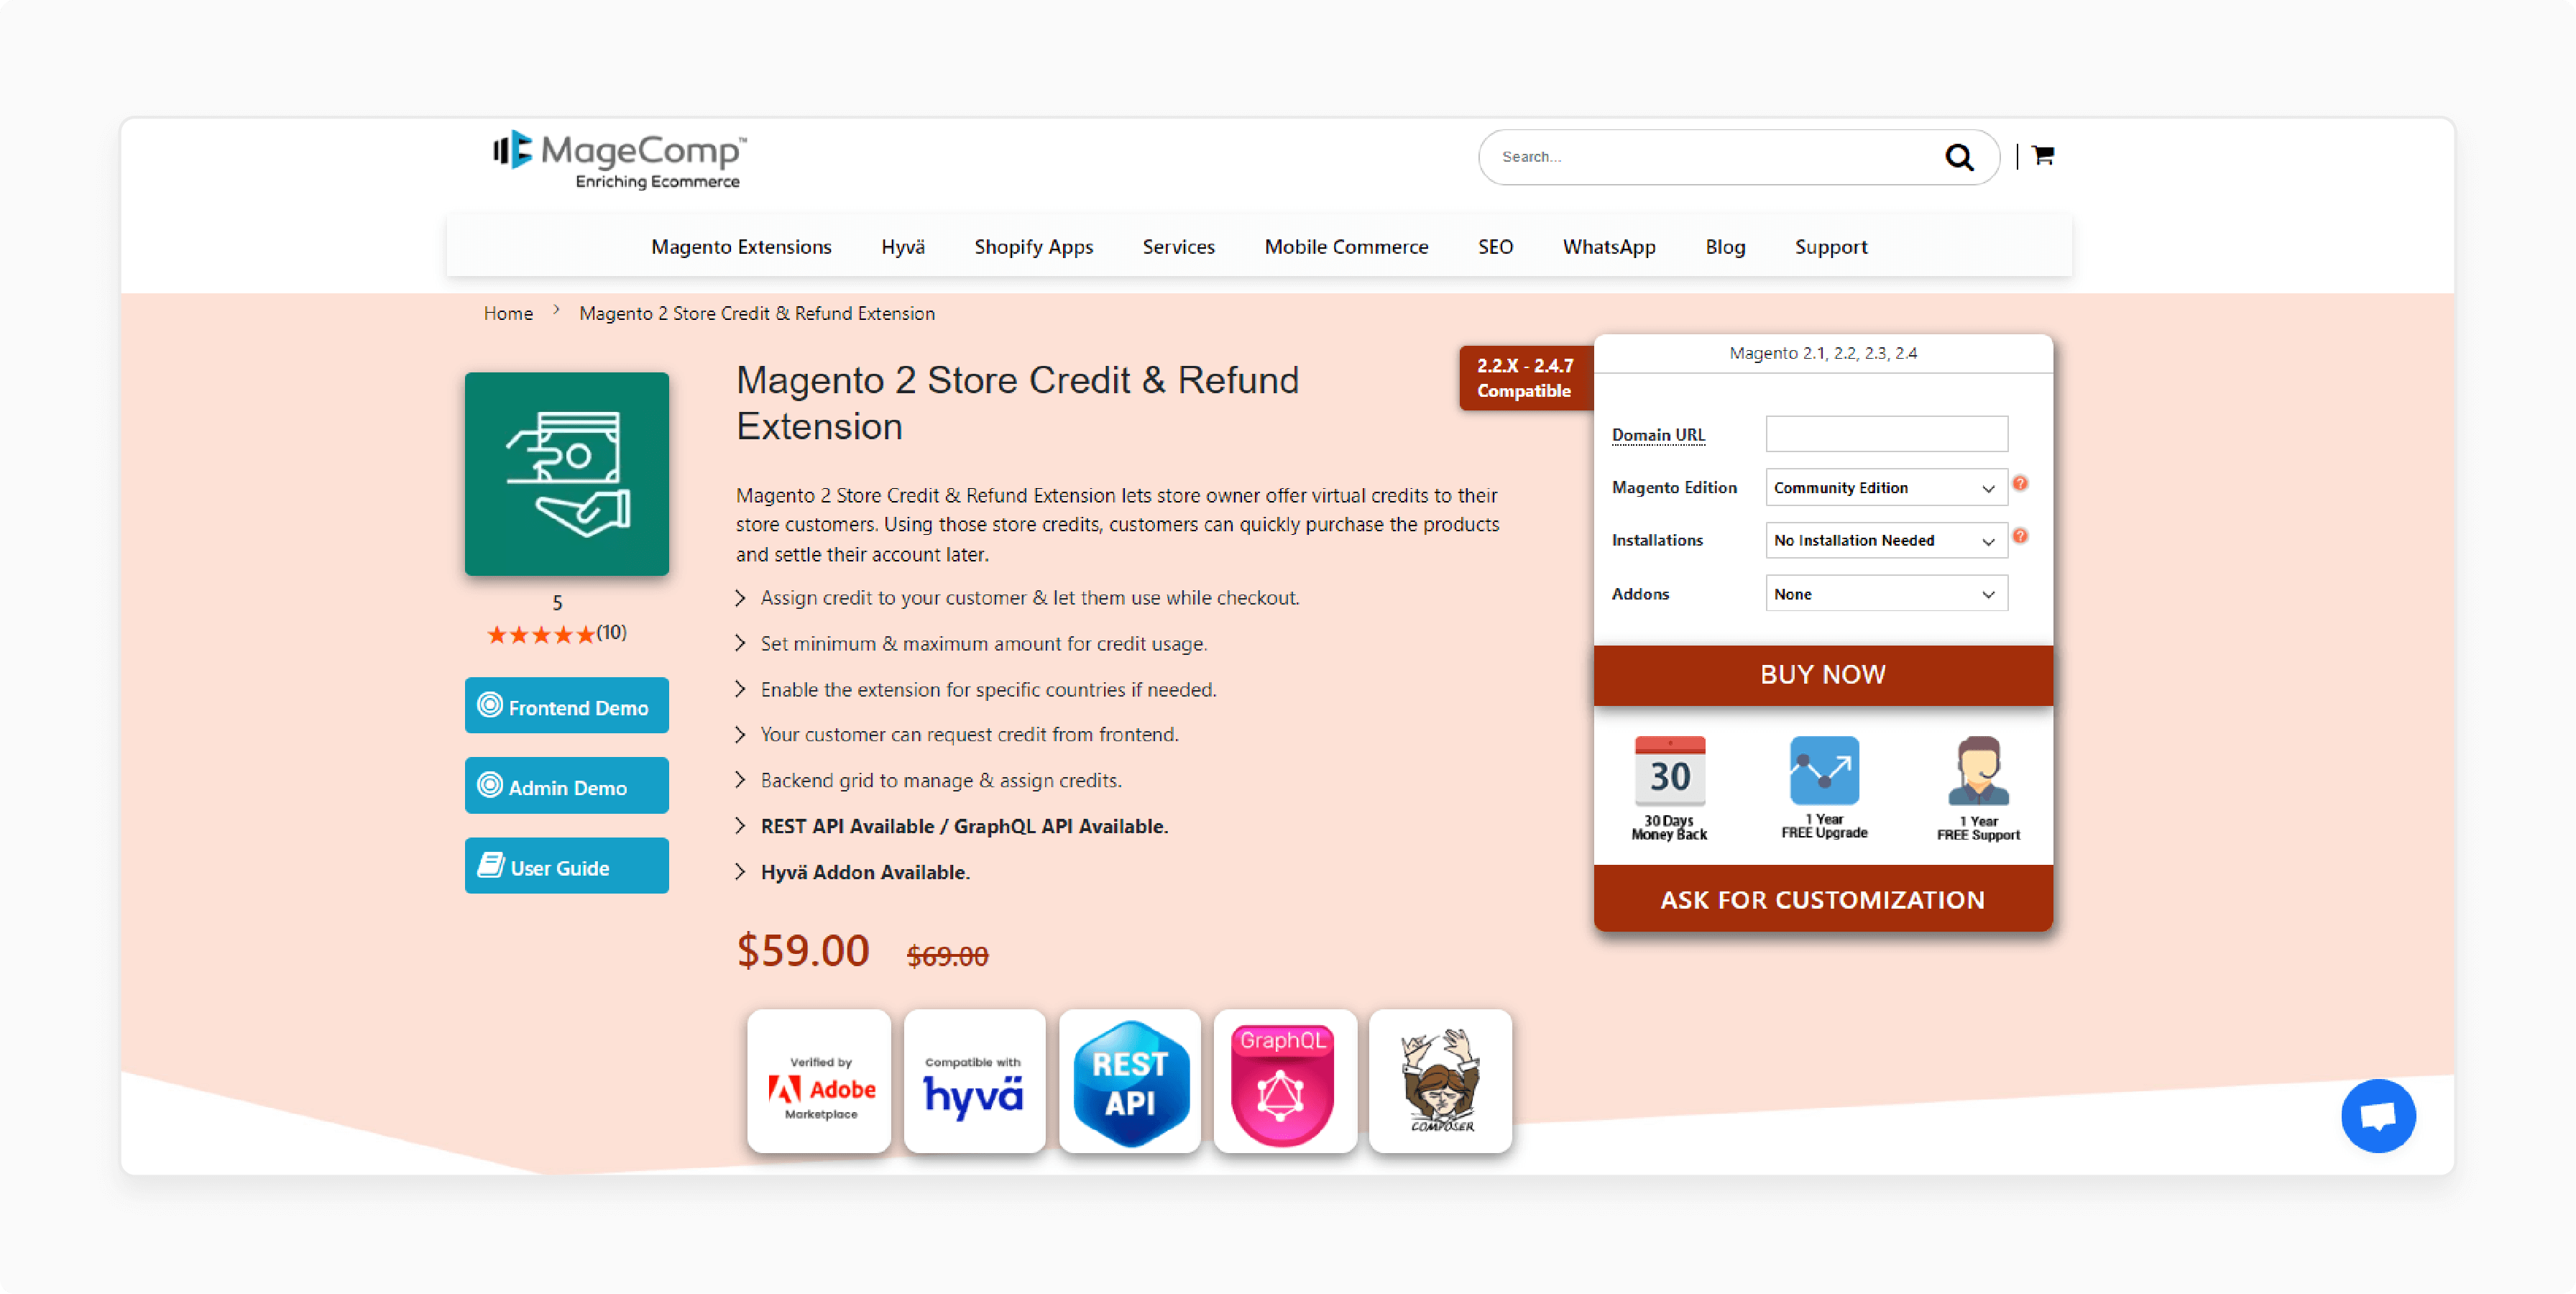Click the 30 Days Money Back icon
Viewport: 2576px width, 1294px height.
[x=1669, y=769]
